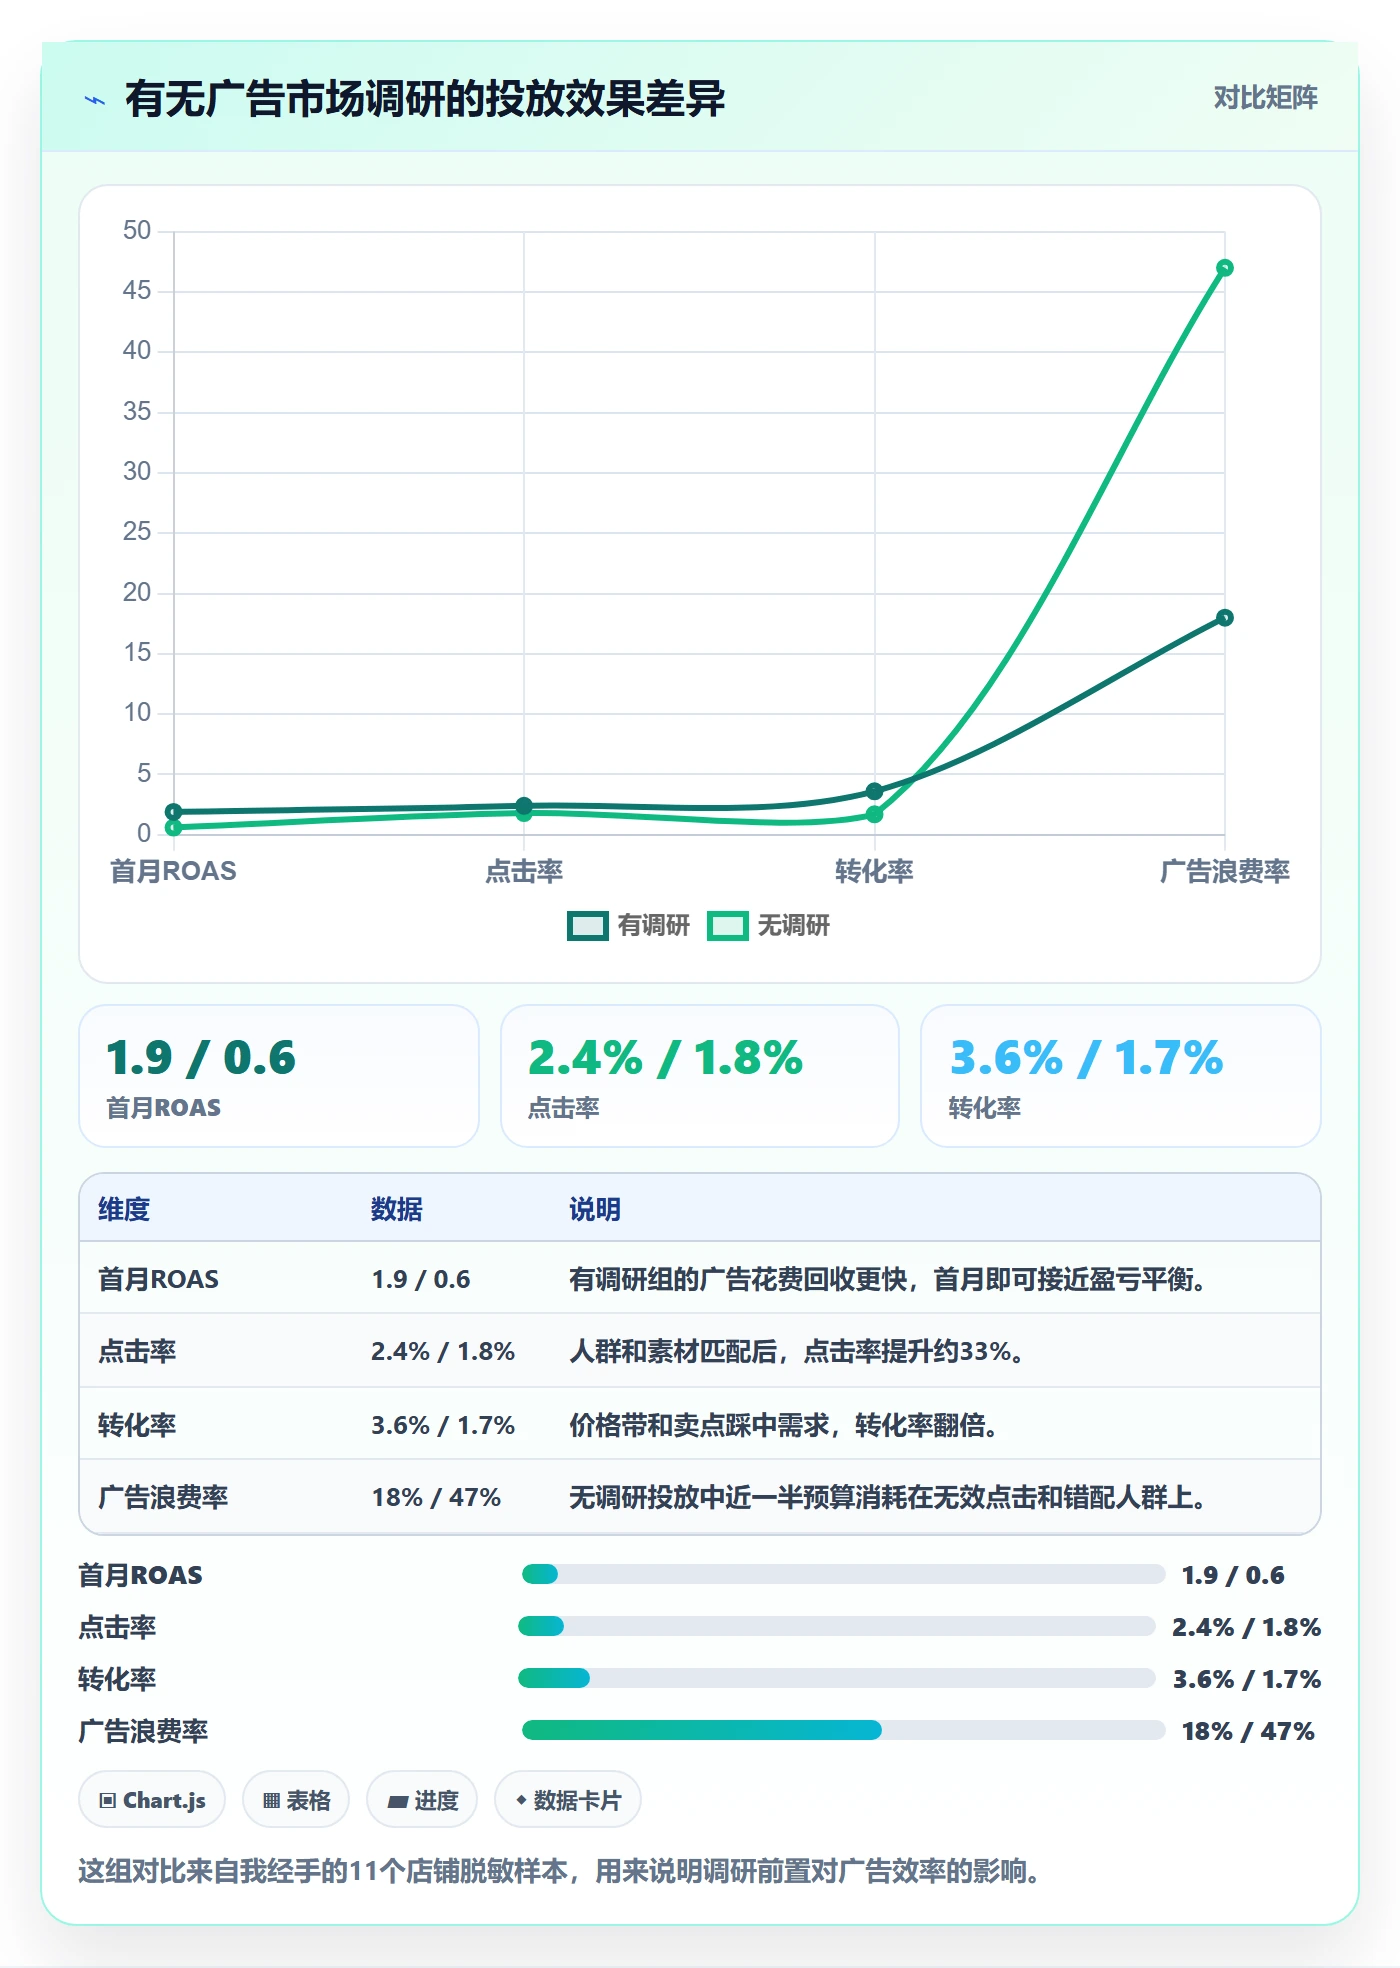Click the y-axis value 50

click(x=137, y=231)
